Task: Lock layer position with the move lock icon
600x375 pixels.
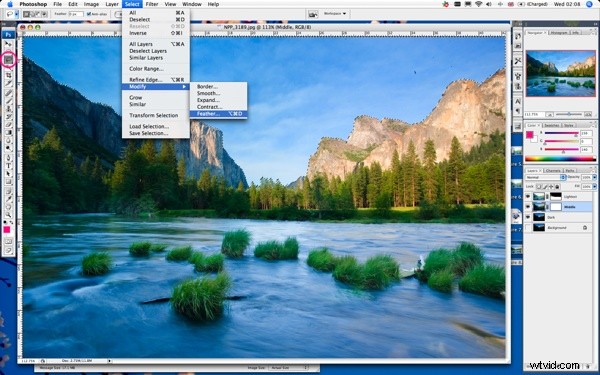Action: (551, 187)
